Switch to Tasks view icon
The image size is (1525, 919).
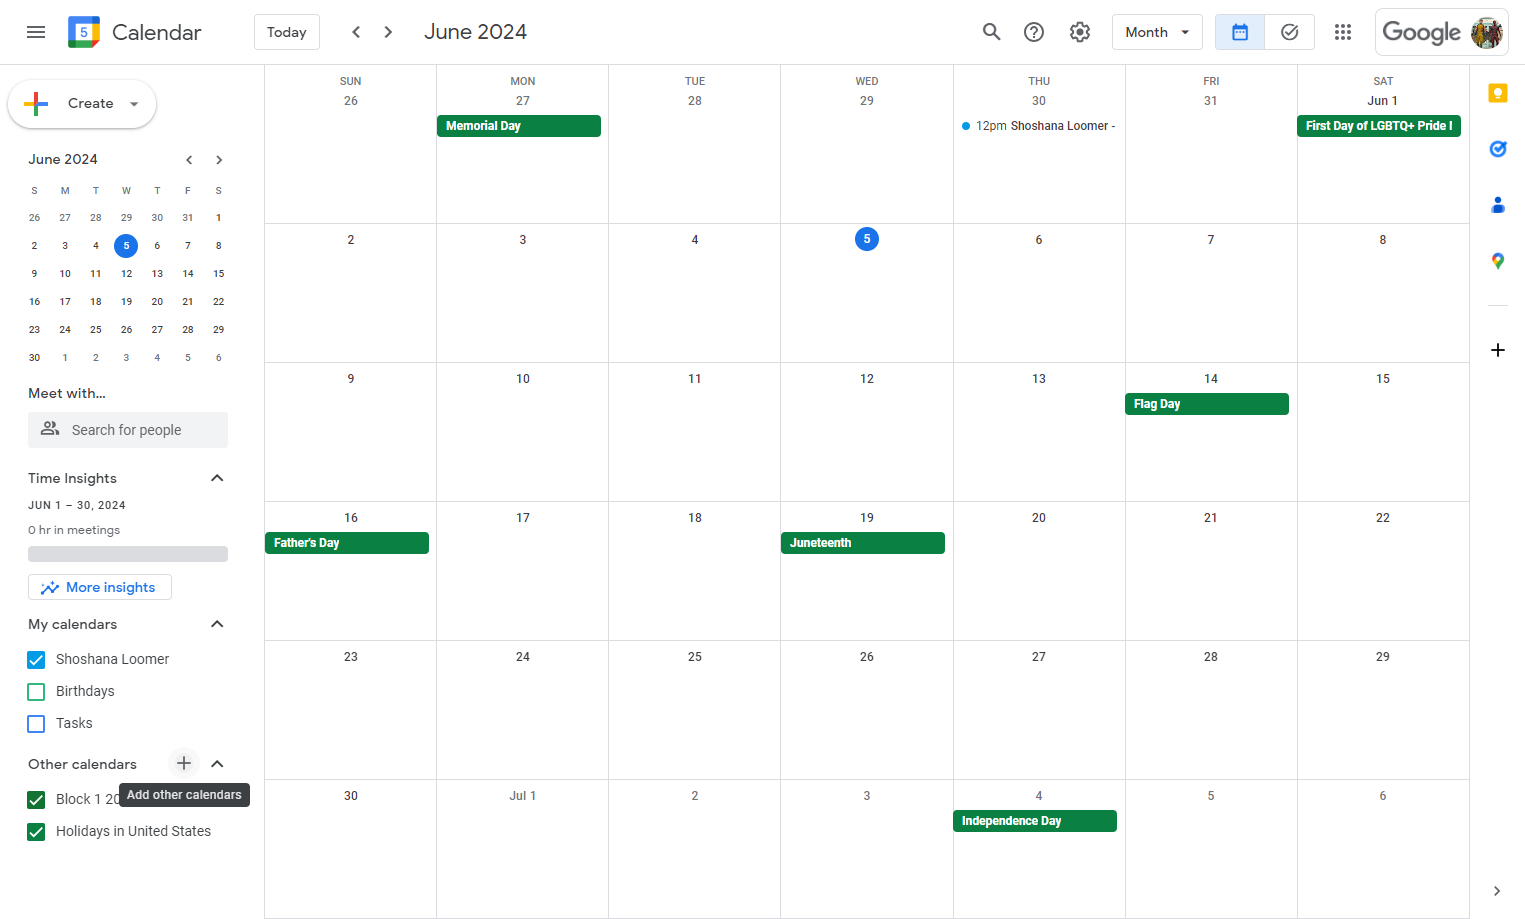(x=1290, y=32)
